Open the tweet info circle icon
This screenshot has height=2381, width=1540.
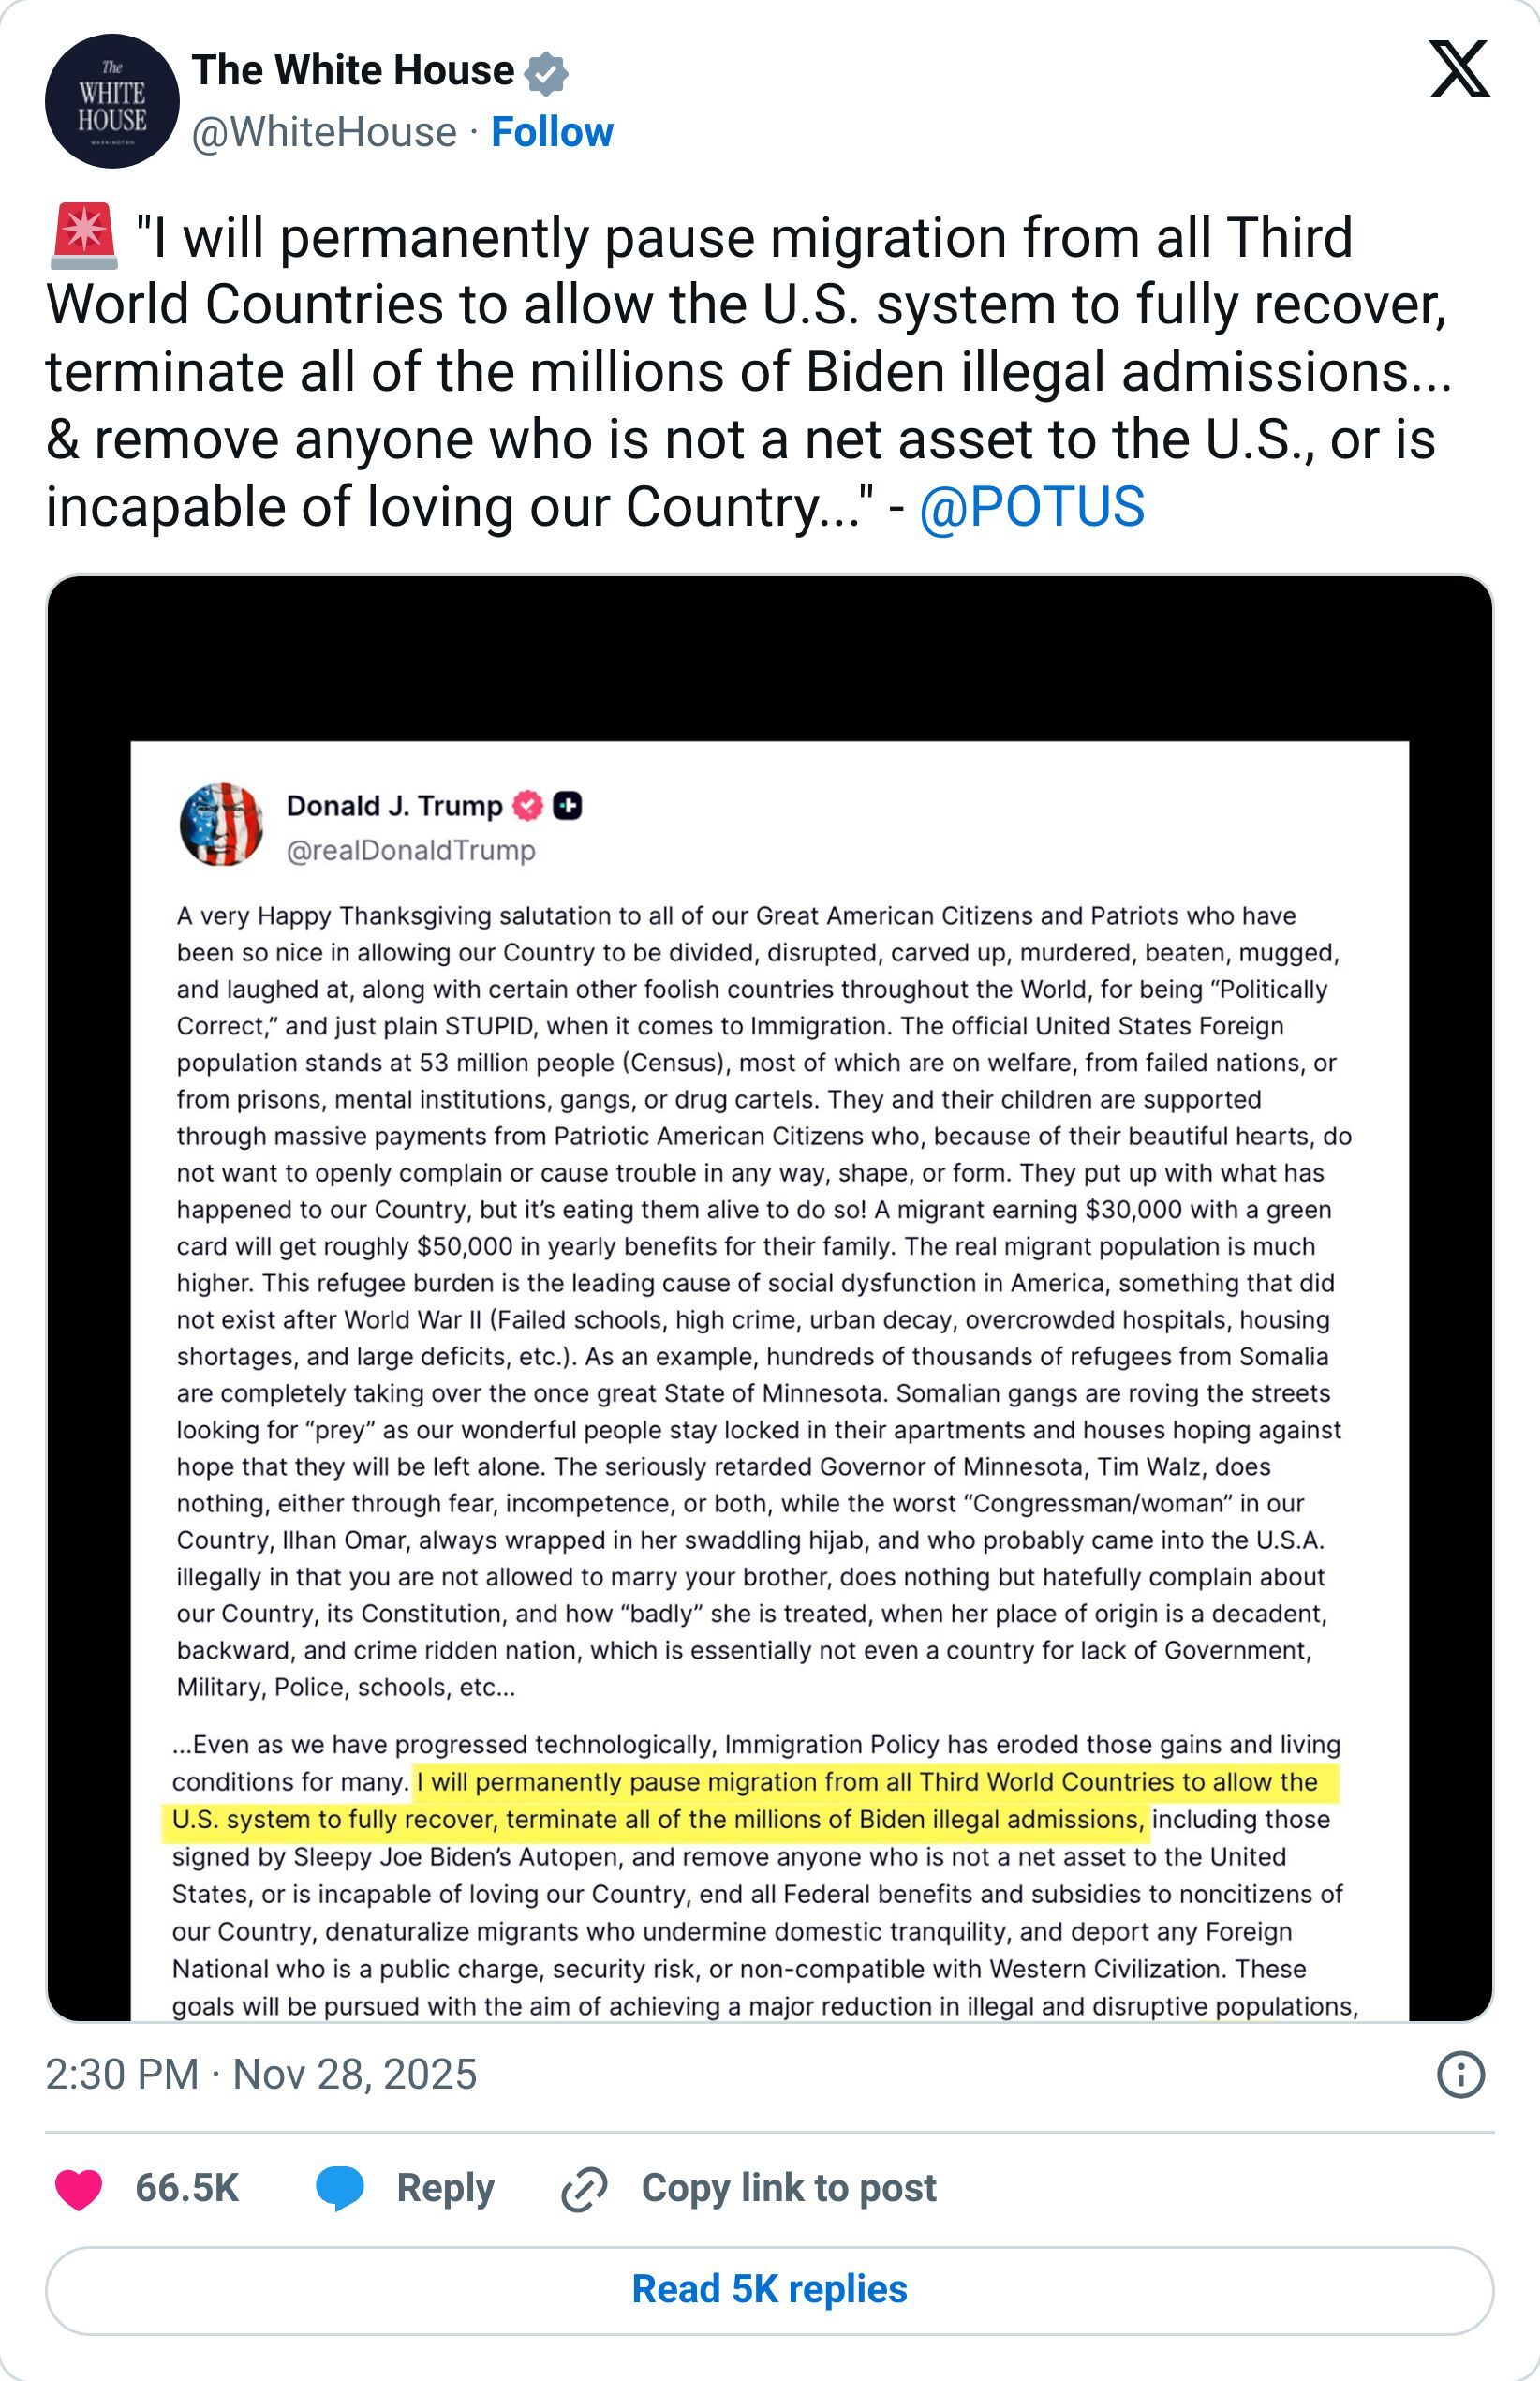point(1460,2075)
